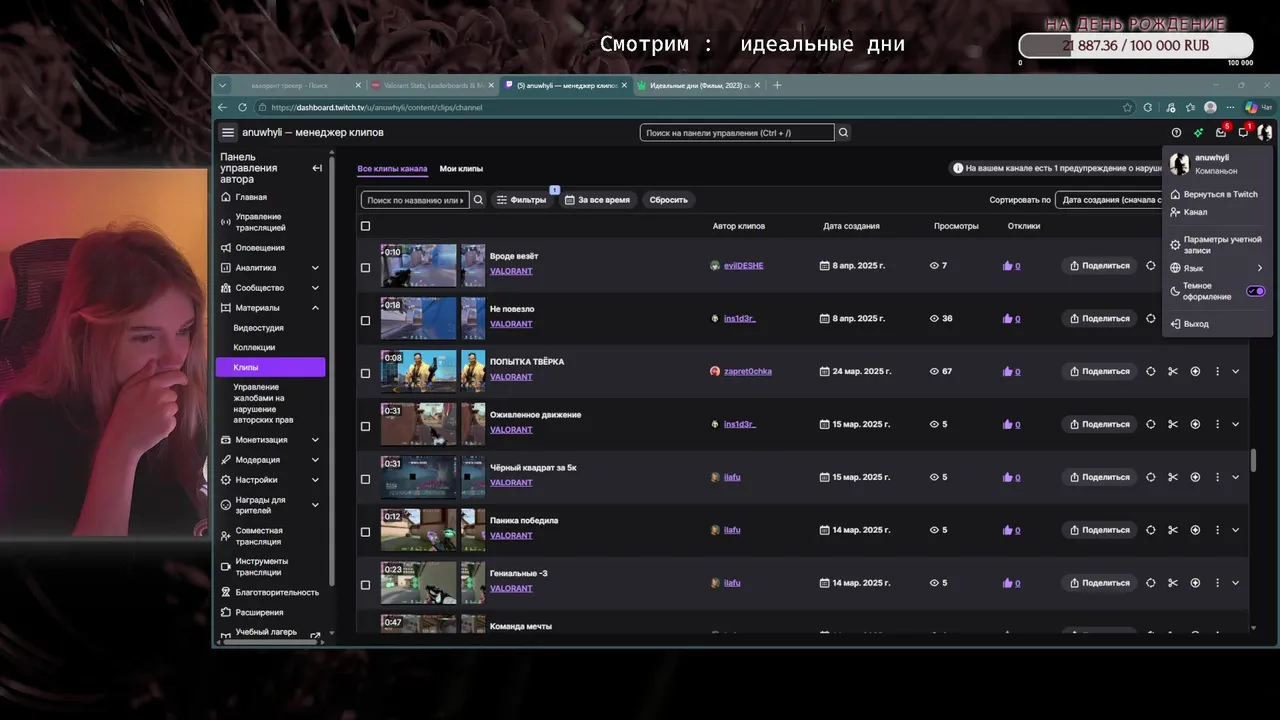Open the zapret0chka clip author link

tap(748, 371)
